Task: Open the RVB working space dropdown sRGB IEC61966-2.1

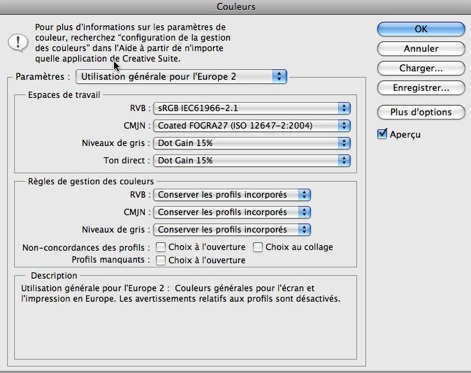Action: pyautogui.click(x=252, y=108)
